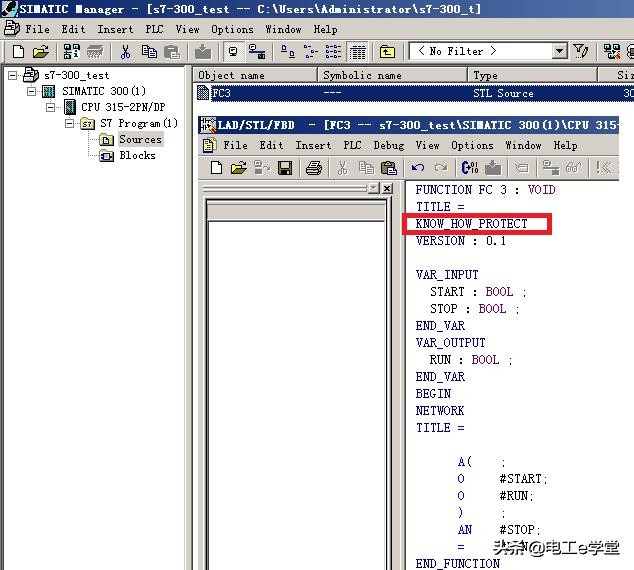
Task: Click Open icon in LAD/STL/FBD toolbar
Action: [x=239, y=168]
